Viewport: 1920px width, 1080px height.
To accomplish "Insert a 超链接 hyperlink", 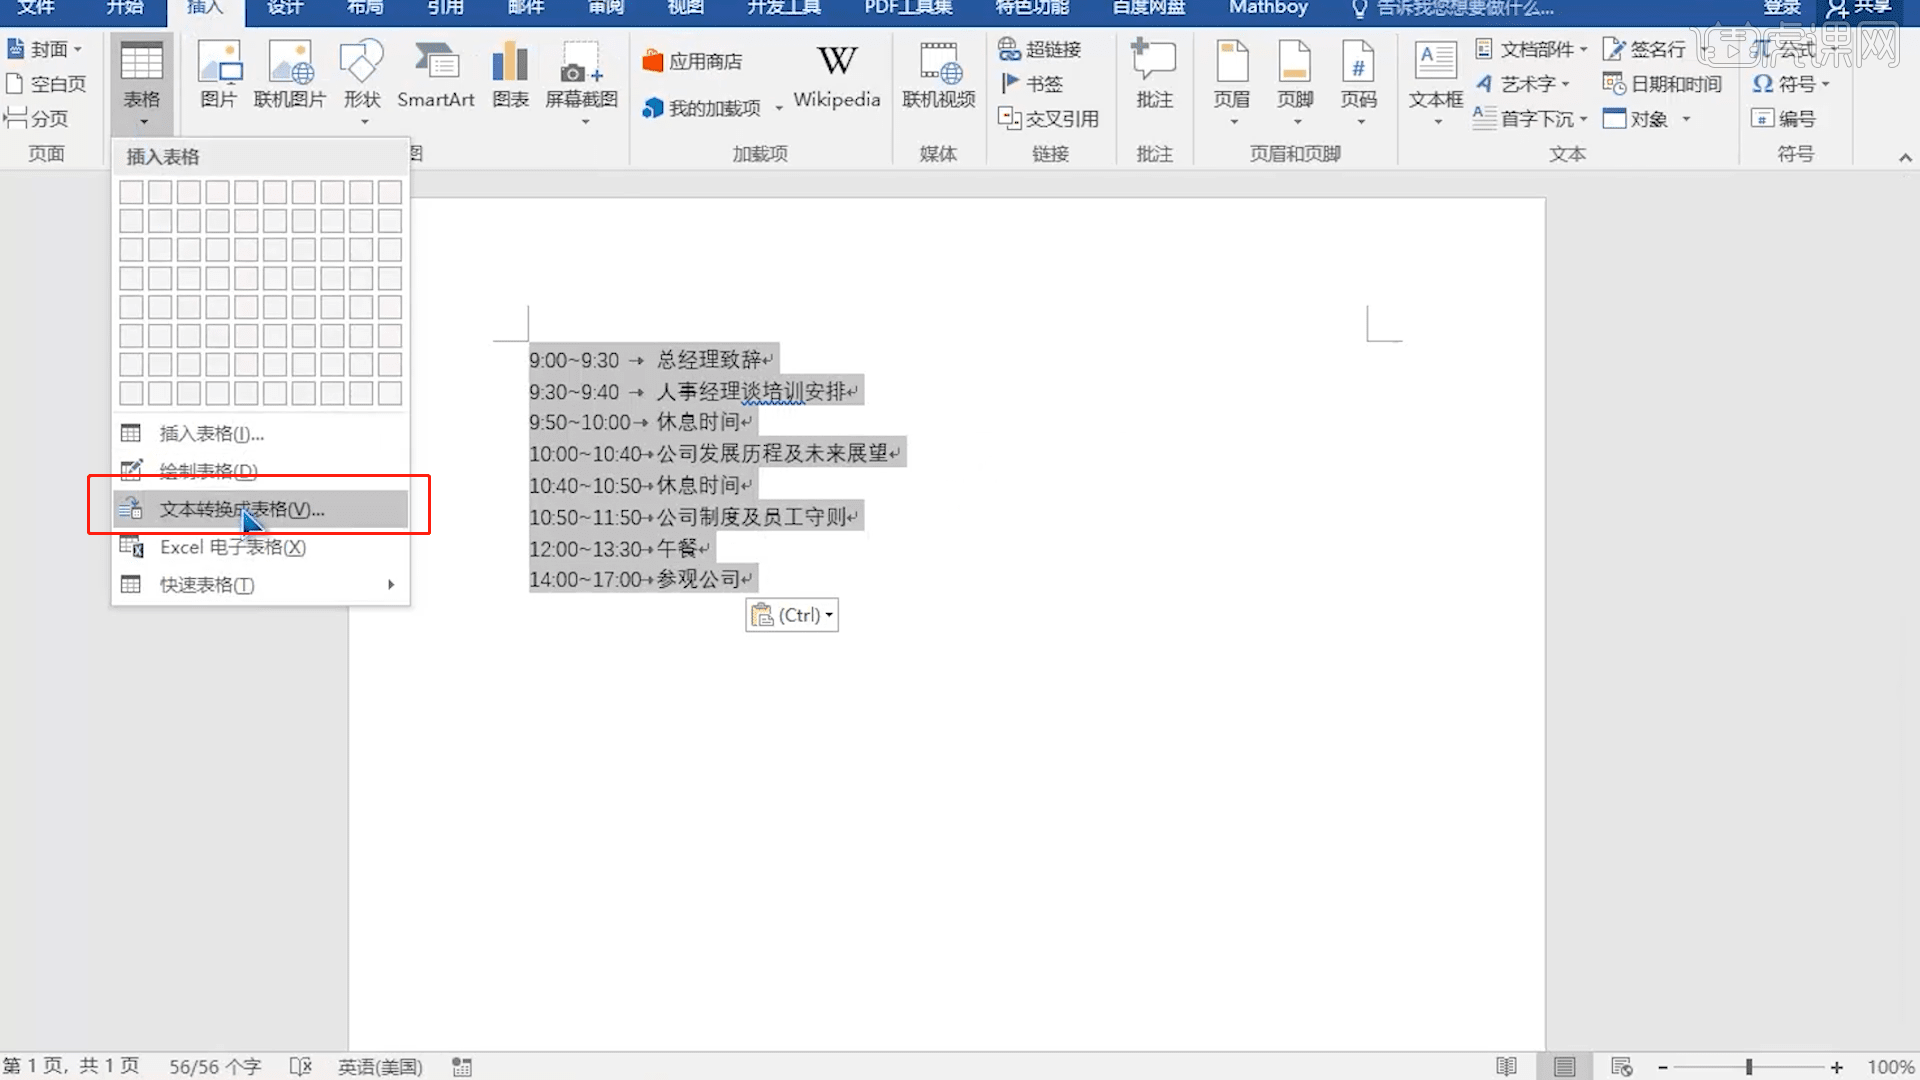I will pos(1040,49).
